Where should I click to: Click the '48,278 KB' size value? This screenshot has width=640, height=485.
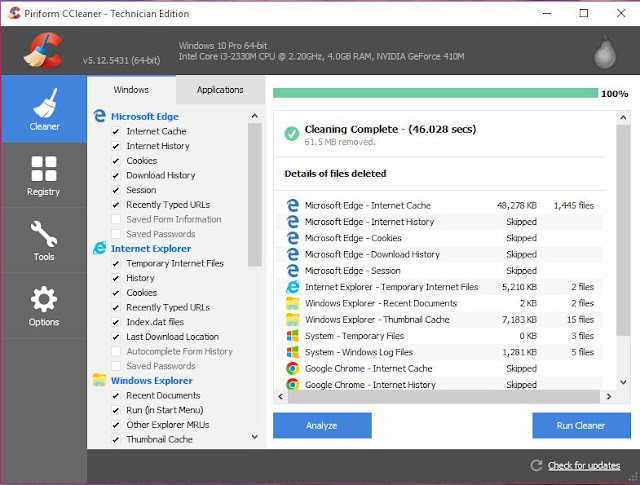coord(516,205)
